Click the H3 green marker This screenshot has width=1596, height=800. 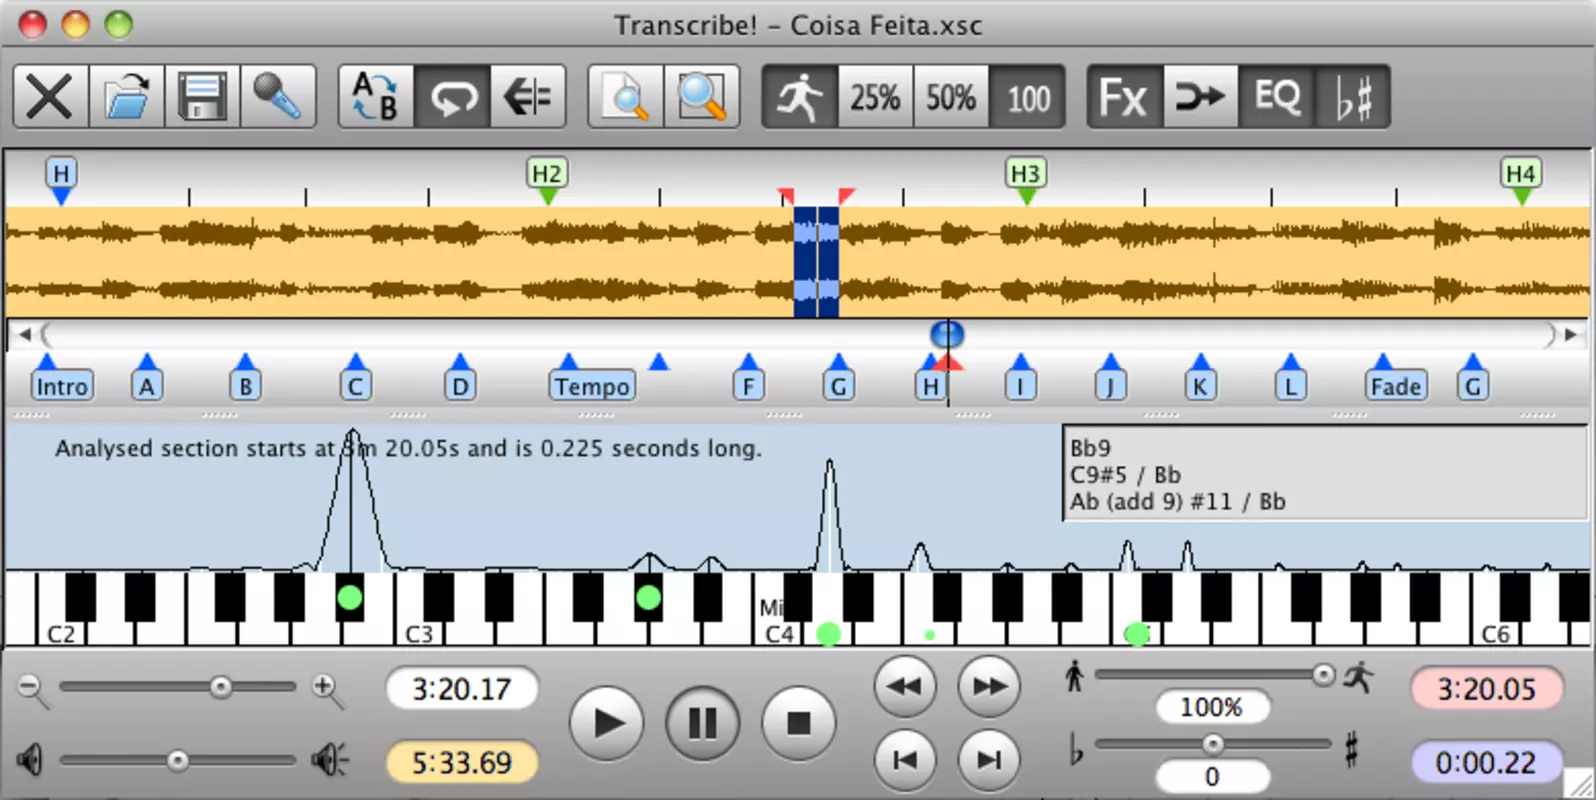click(x=1026, y=180)
